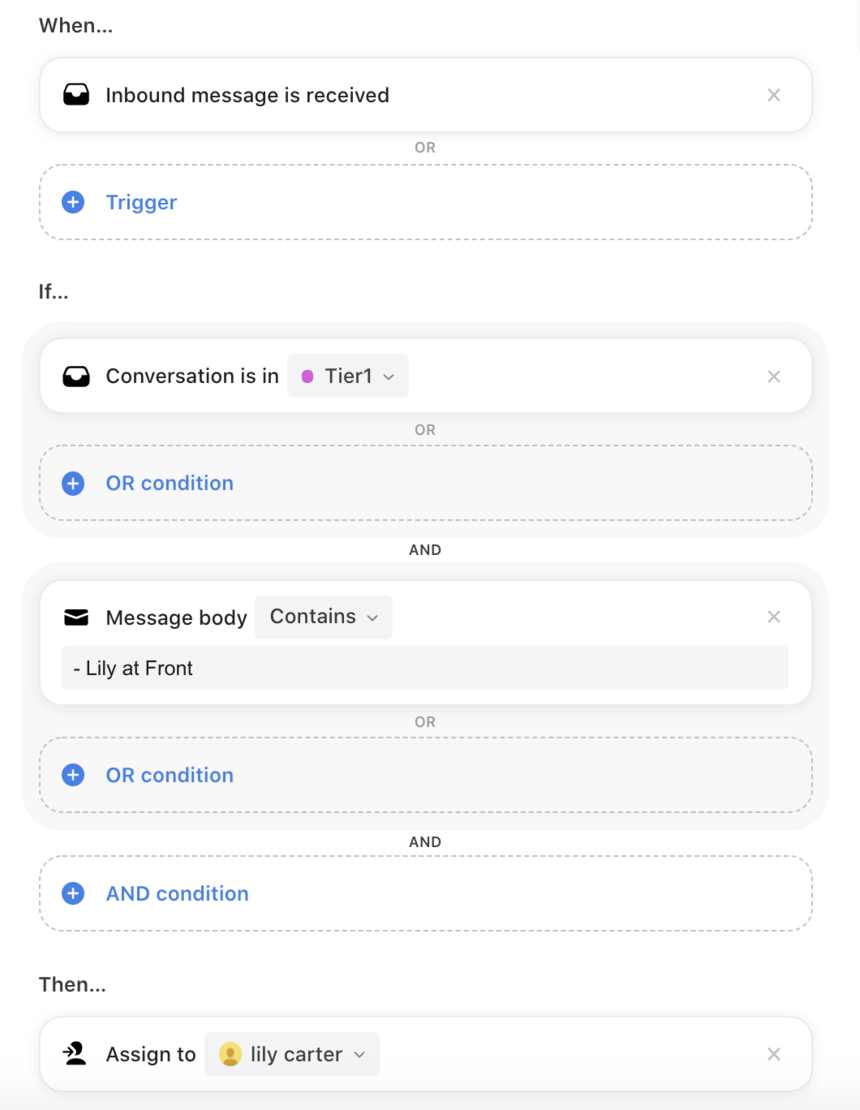Click the blue plus icon next to Trigger
This screenshot has width=860, height=1110.
73,202
